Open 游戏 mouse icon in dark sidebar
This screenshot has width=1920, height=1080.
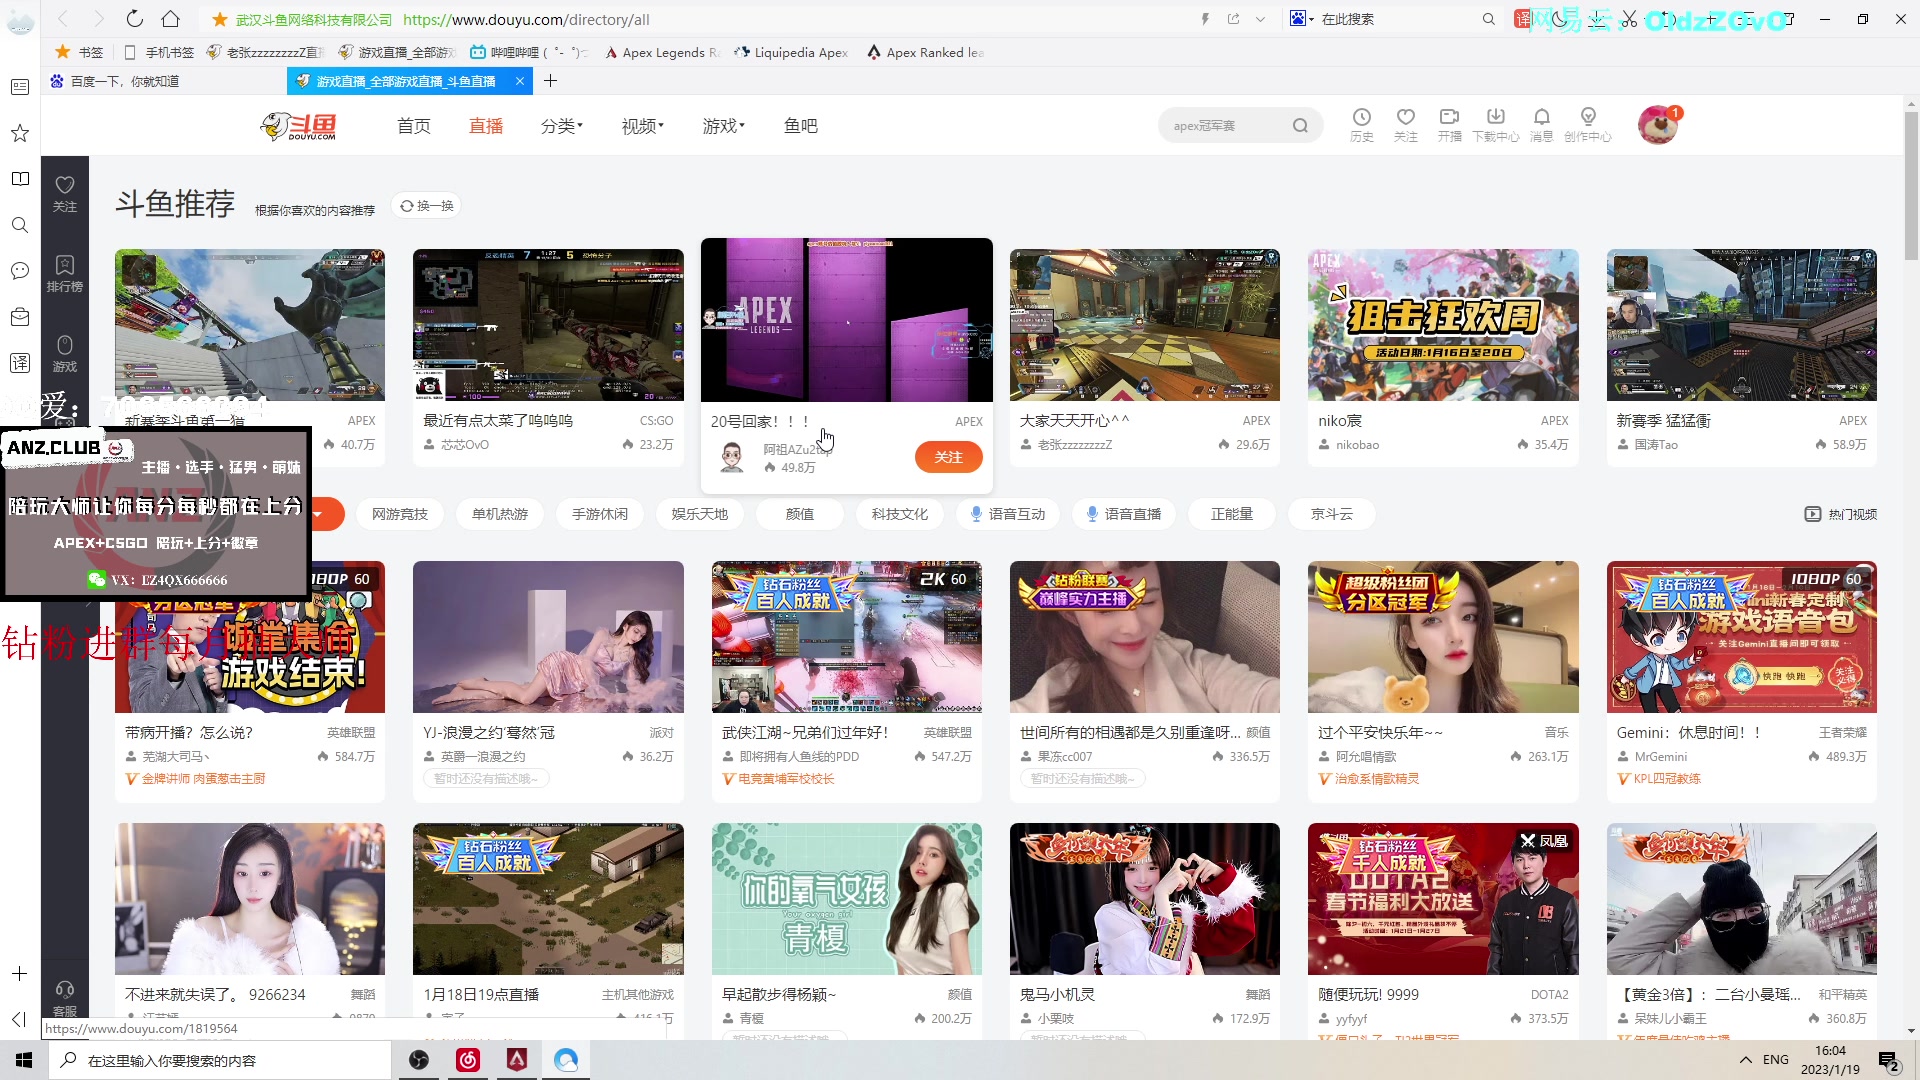[x=64, y=354]
